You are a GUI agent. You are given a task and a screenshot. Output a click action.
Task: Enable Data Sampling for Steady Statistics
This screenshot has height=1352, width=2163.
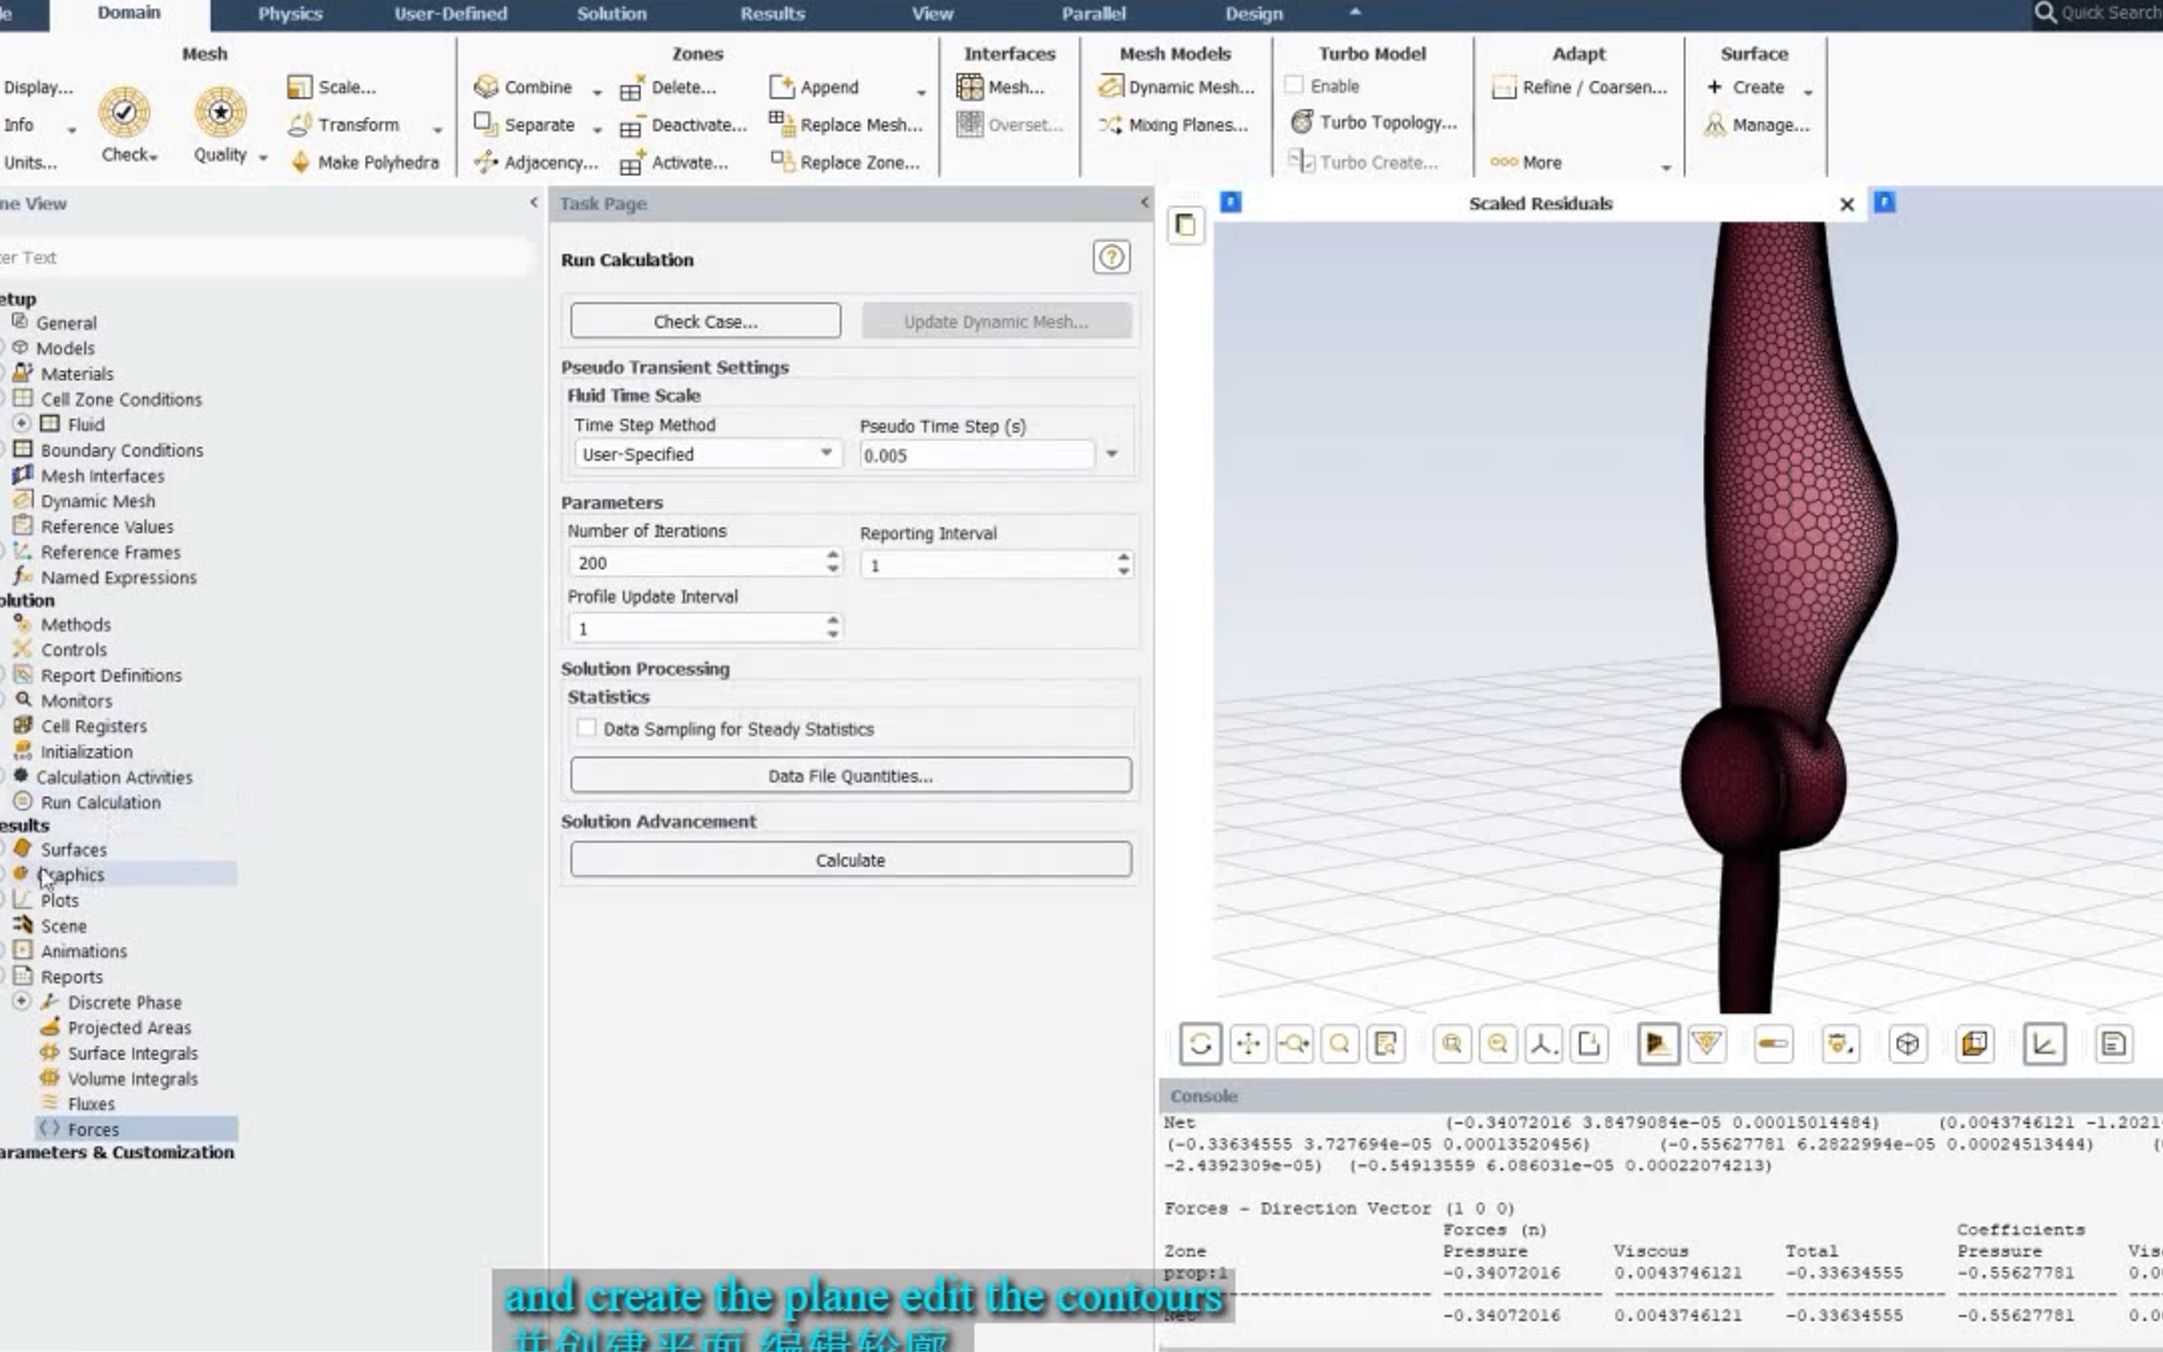click(587, 728)
